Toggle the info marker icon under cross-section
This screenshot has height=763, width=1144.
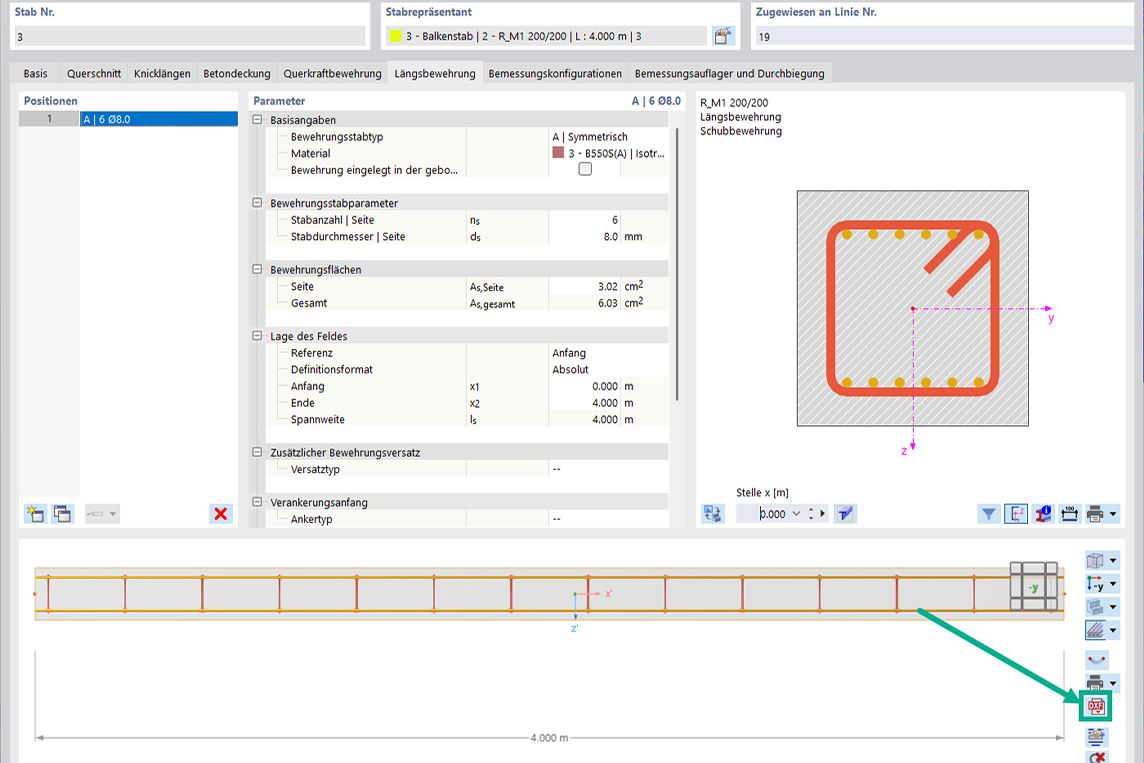coord(1042,514)
